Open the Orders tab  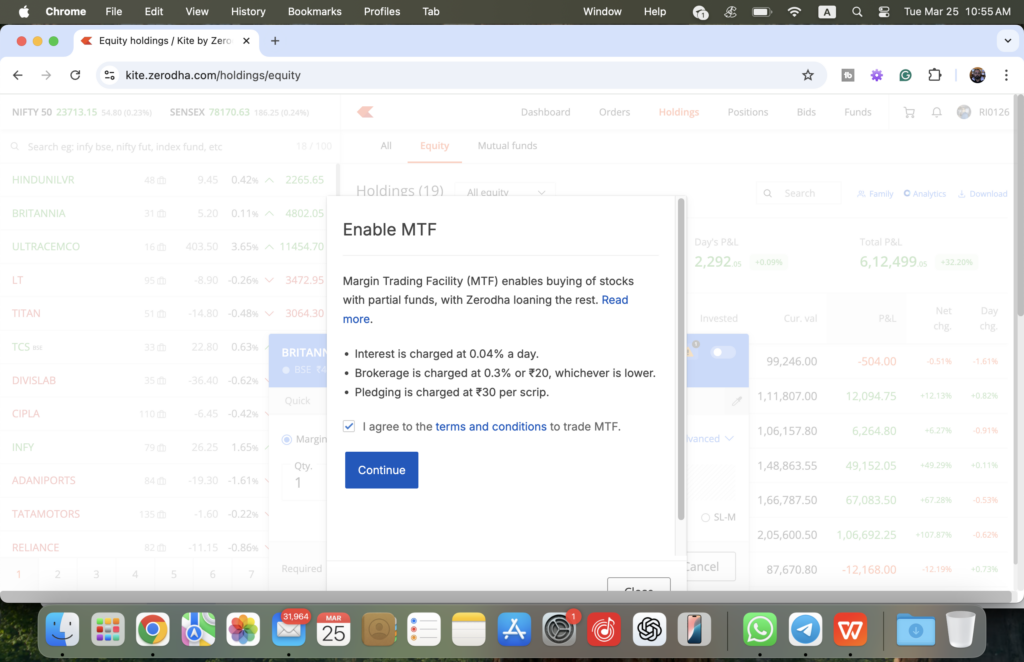tap(615, 112)
